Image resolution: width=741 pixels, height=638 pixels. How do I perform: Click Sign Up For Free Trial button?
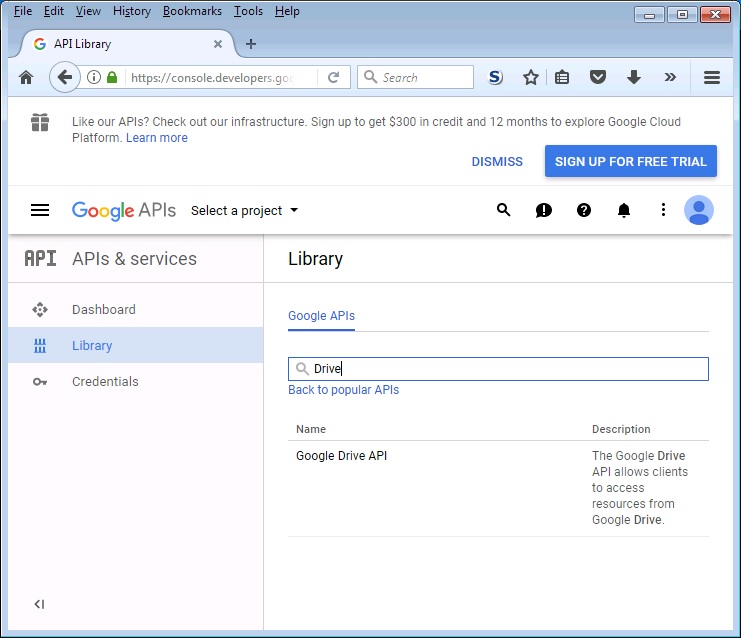[631, 162]
